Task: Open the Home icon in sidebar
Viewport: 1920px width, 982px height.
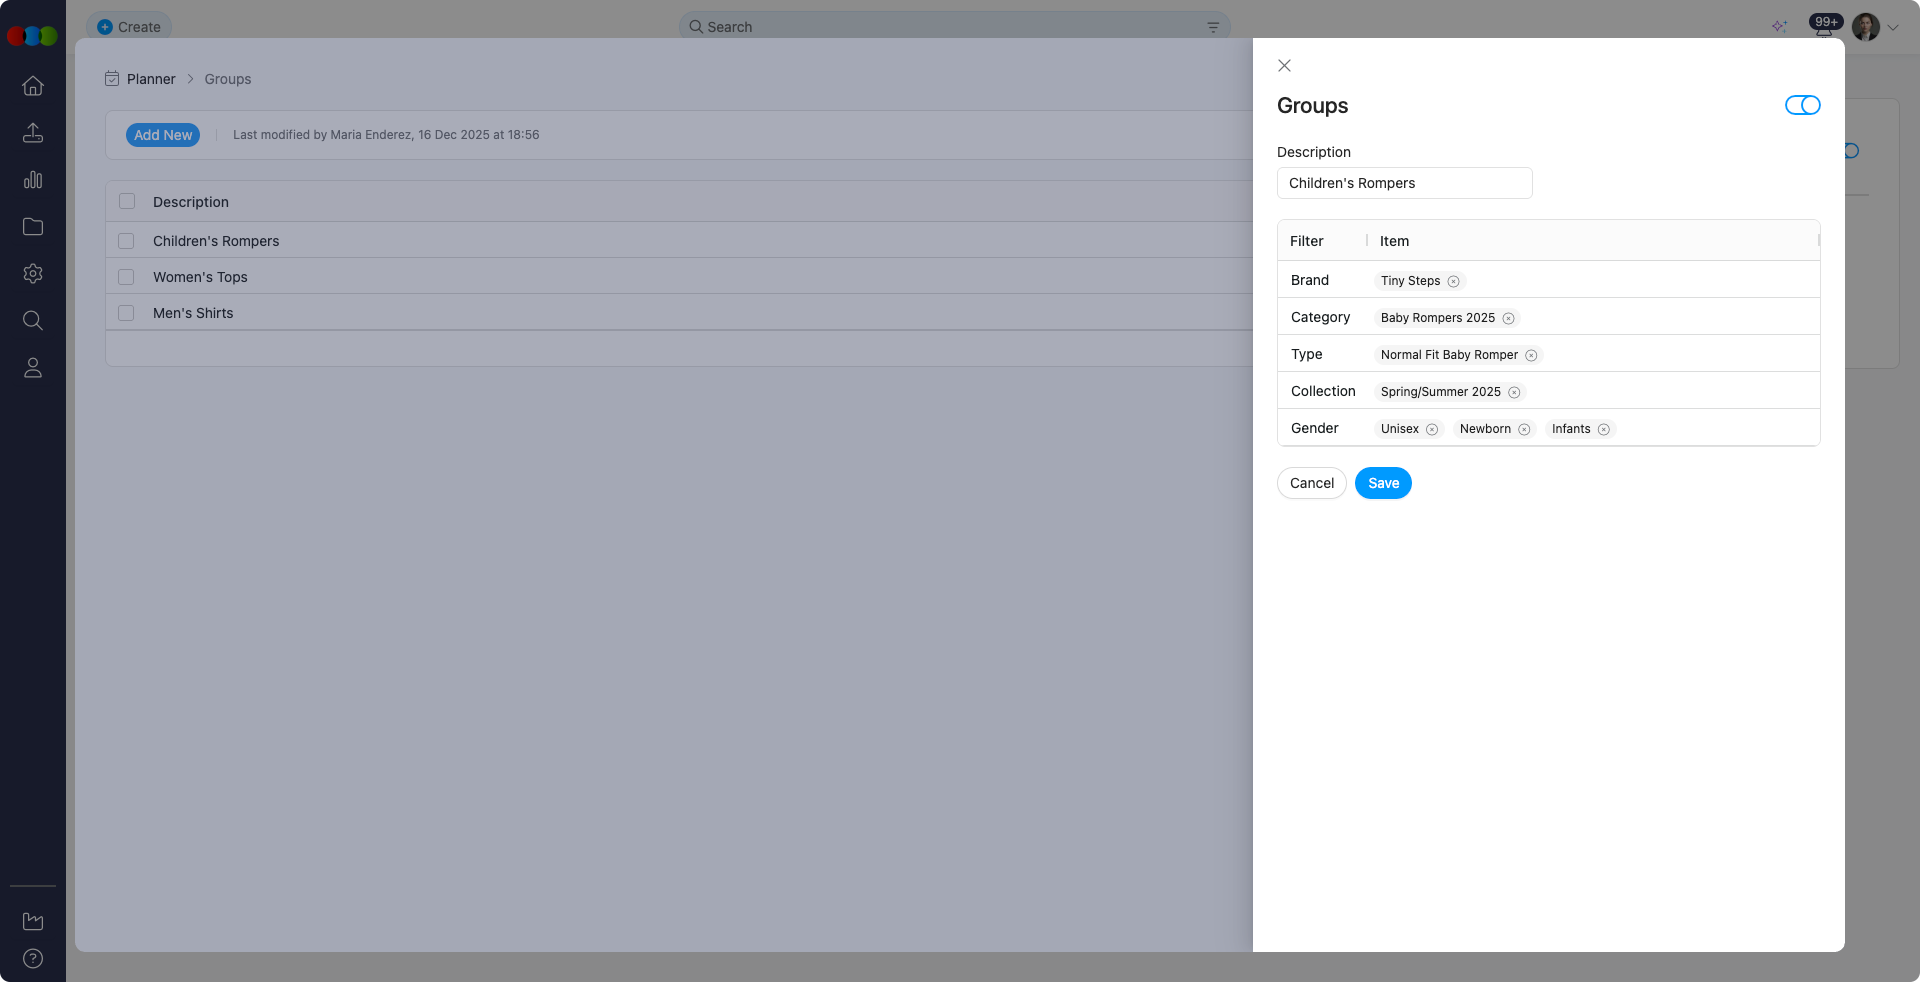Action: pyautogui.click(x=33, y=86)
